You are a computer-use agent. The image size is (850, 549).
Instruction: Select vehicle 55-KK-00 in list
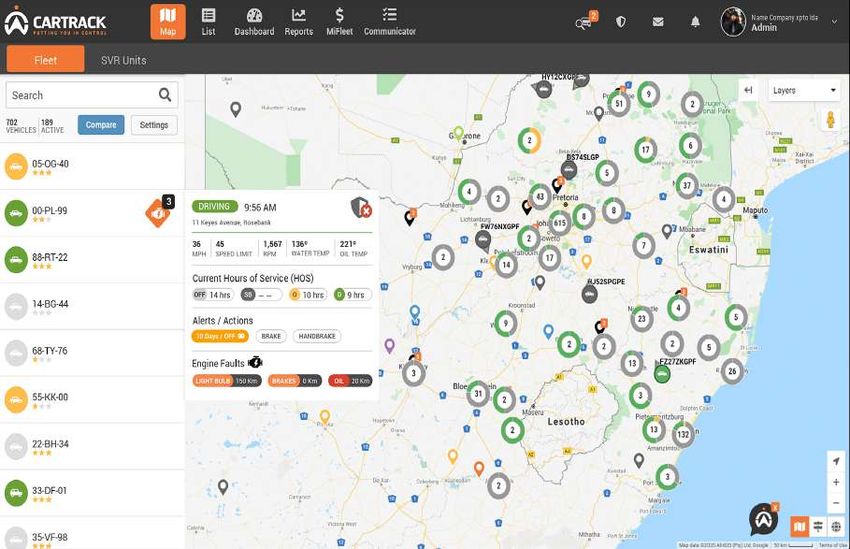coord(92,399)
